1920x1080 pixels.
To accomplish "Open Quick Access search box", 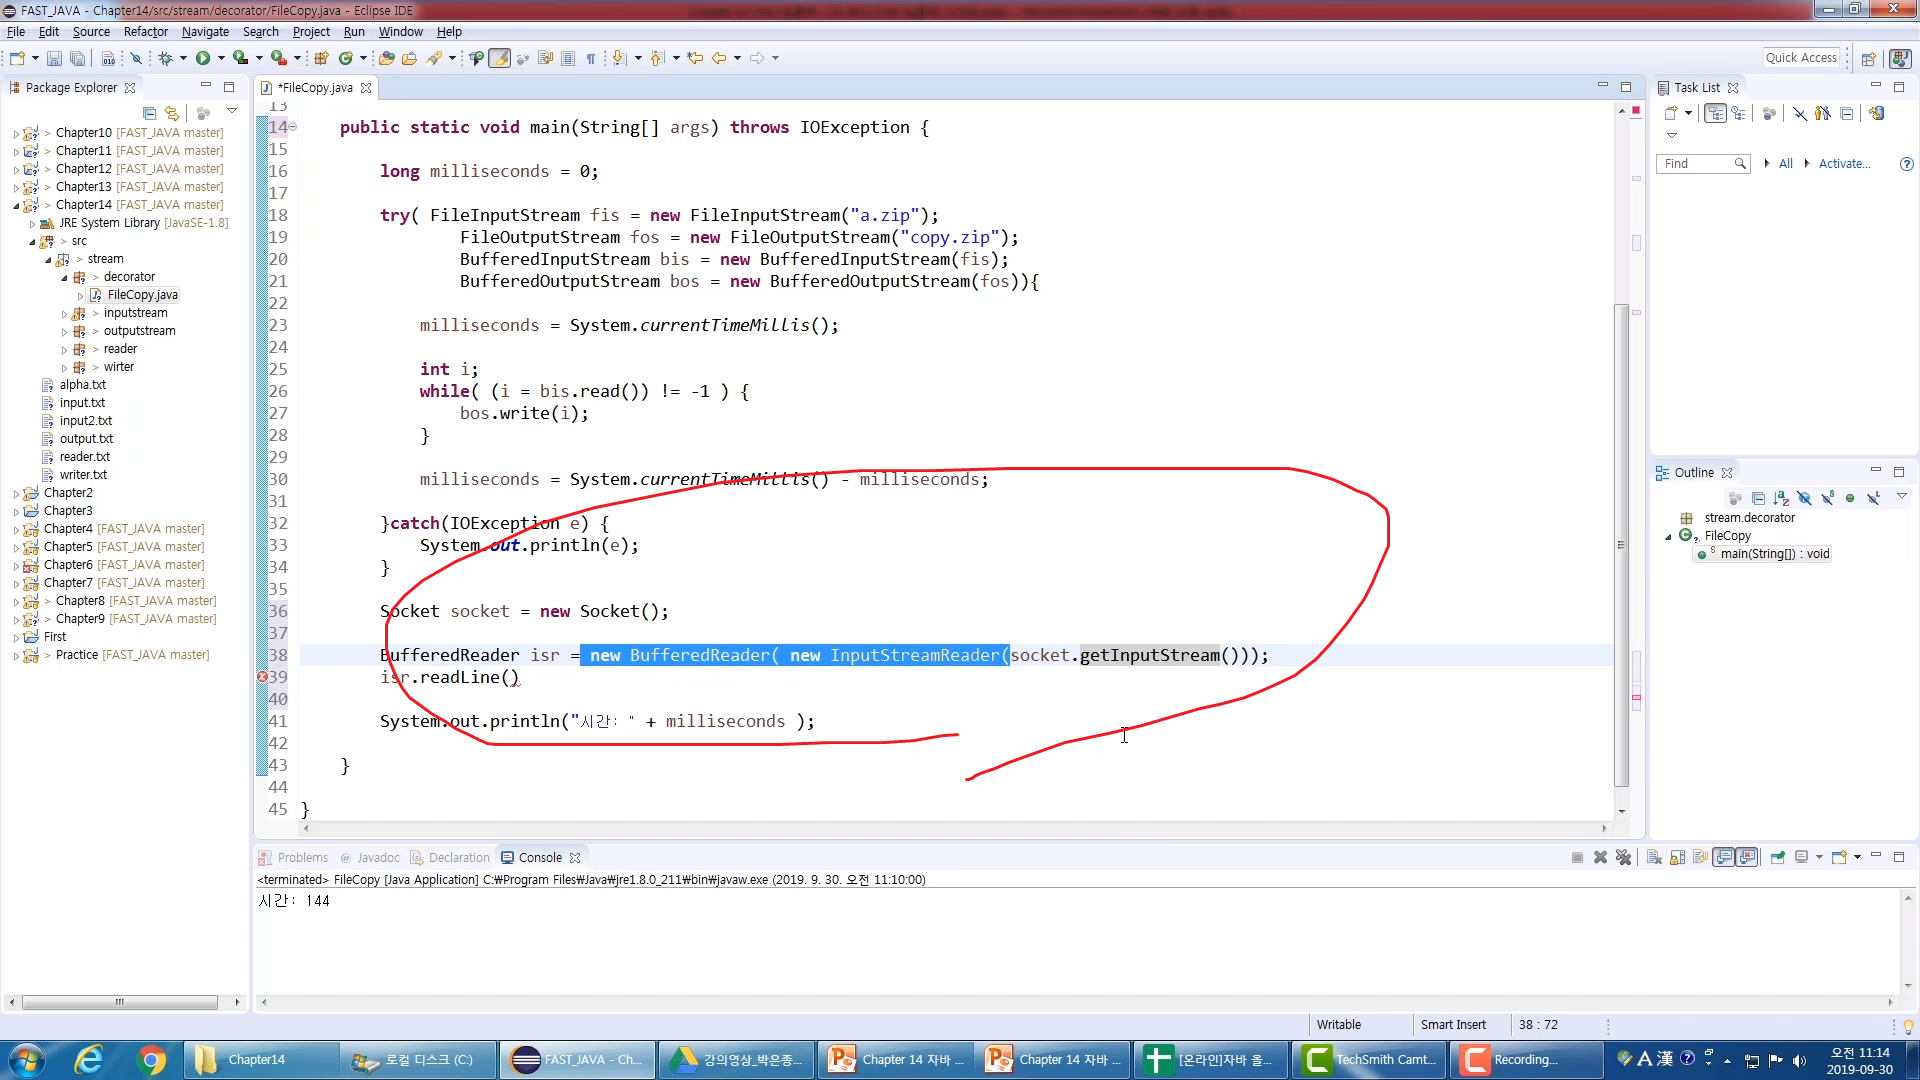I will (x=1800, y=58).
